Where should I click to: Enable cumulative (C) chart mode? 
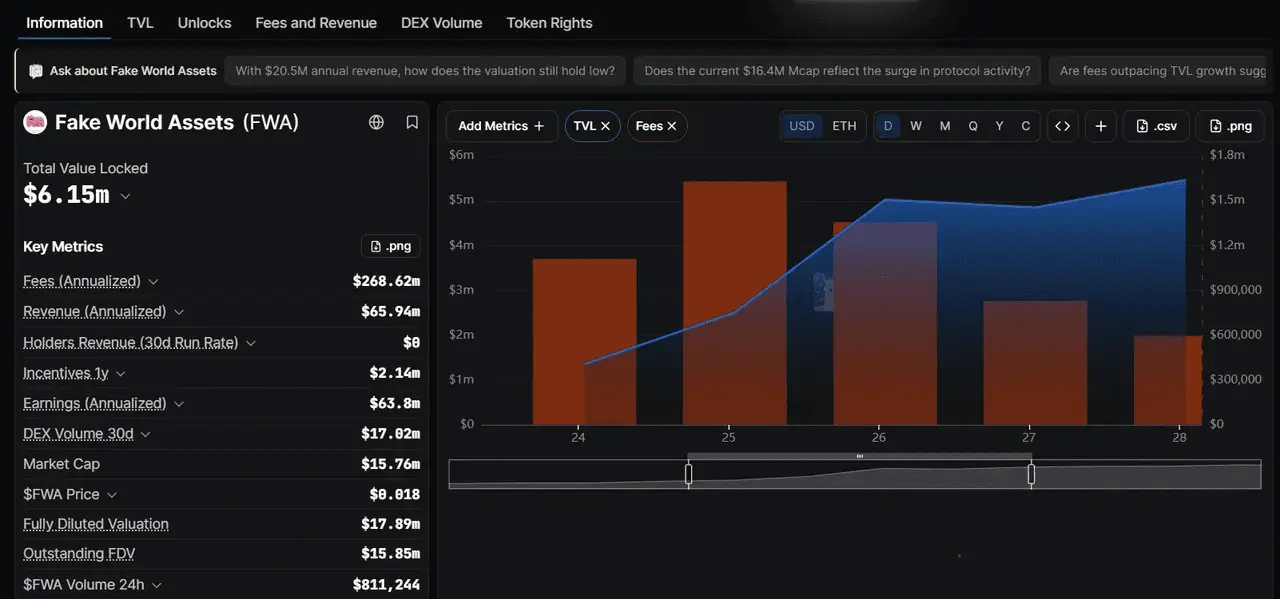pos(1025,126)
